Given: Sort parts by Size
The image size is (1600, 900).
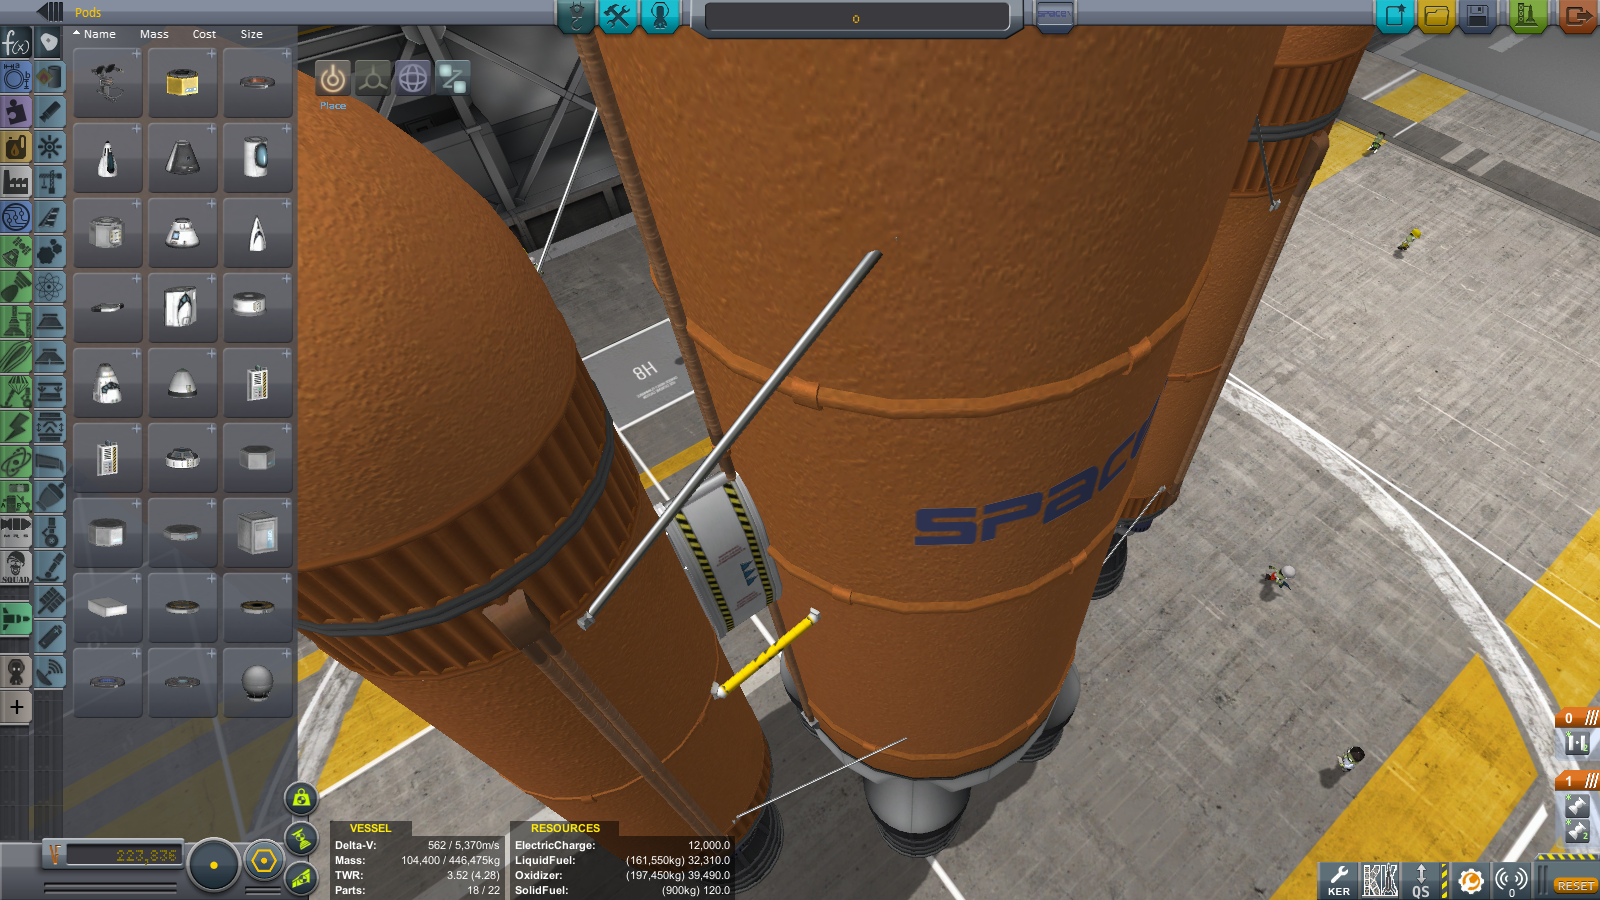Looking at the screenshot, I should coord(251,34).
